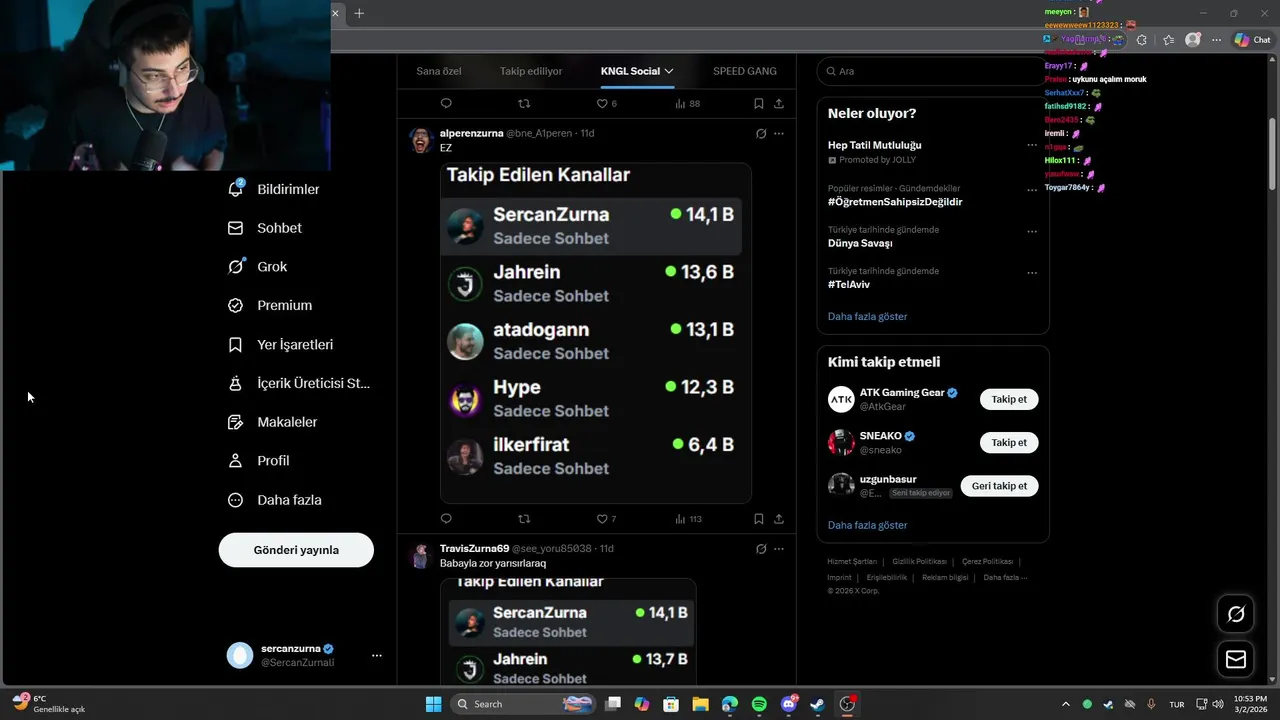The height and width of the screenshot is (720, 1280).
Task: Open browser settings and more menu
Action: (1216, 40)
